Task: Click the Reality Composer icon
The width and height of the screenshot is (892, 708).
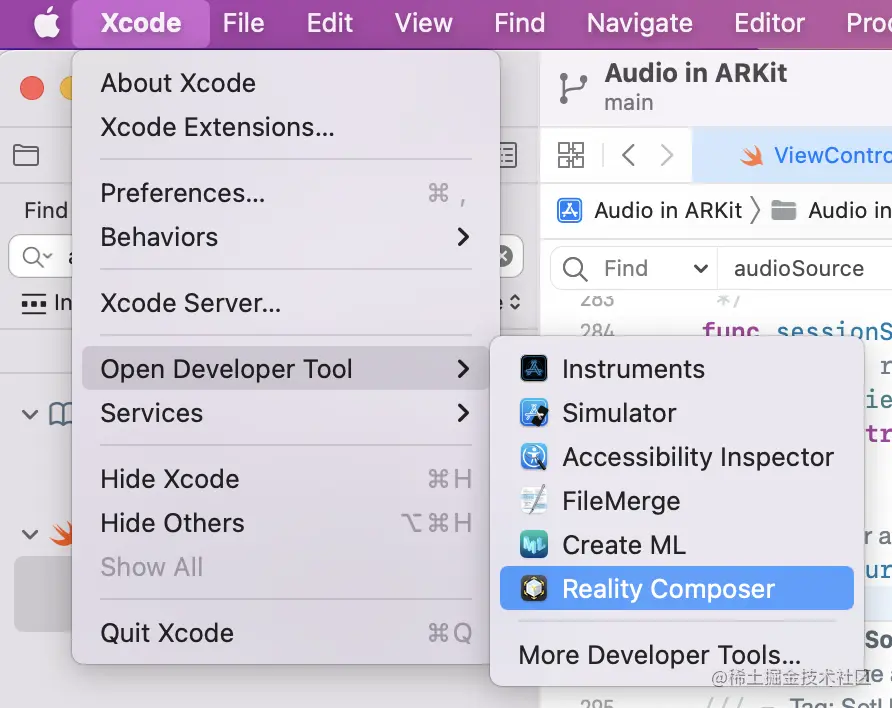Action: click(x=534, y=589)
